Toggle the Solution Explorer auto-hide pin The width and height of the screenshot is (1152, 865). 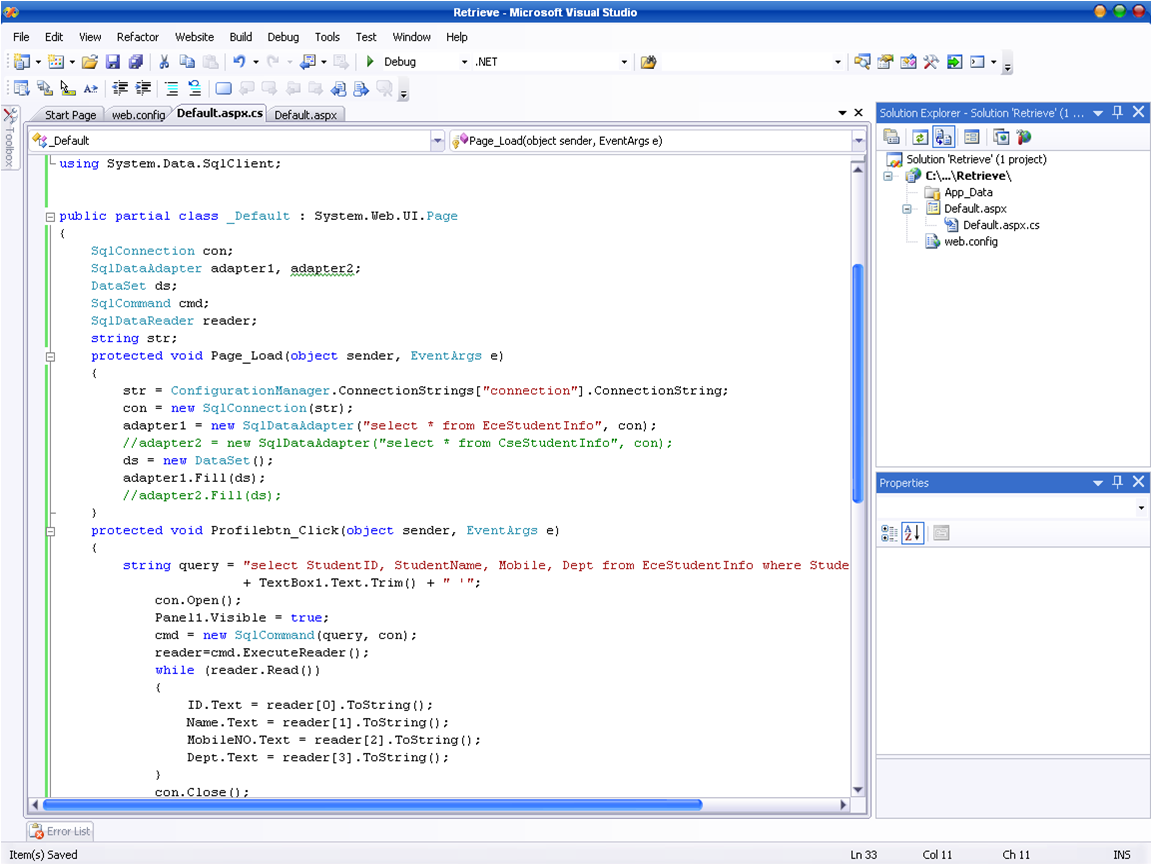click(1117, 112)
